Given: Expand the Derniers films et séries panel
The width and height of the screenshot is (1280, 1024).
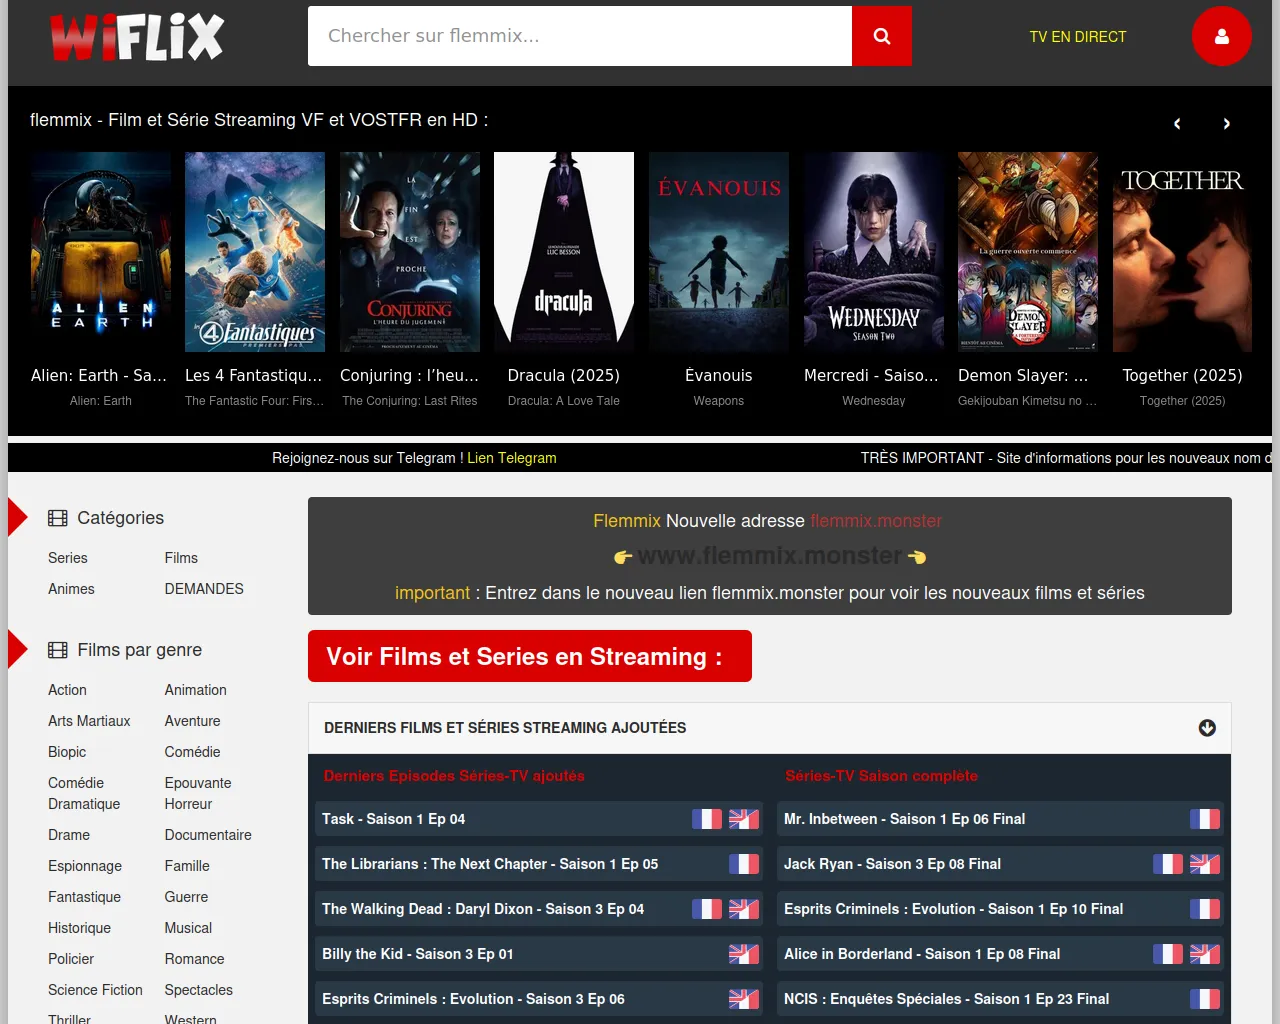Looking at the screenshot, I should [1207, 728].
